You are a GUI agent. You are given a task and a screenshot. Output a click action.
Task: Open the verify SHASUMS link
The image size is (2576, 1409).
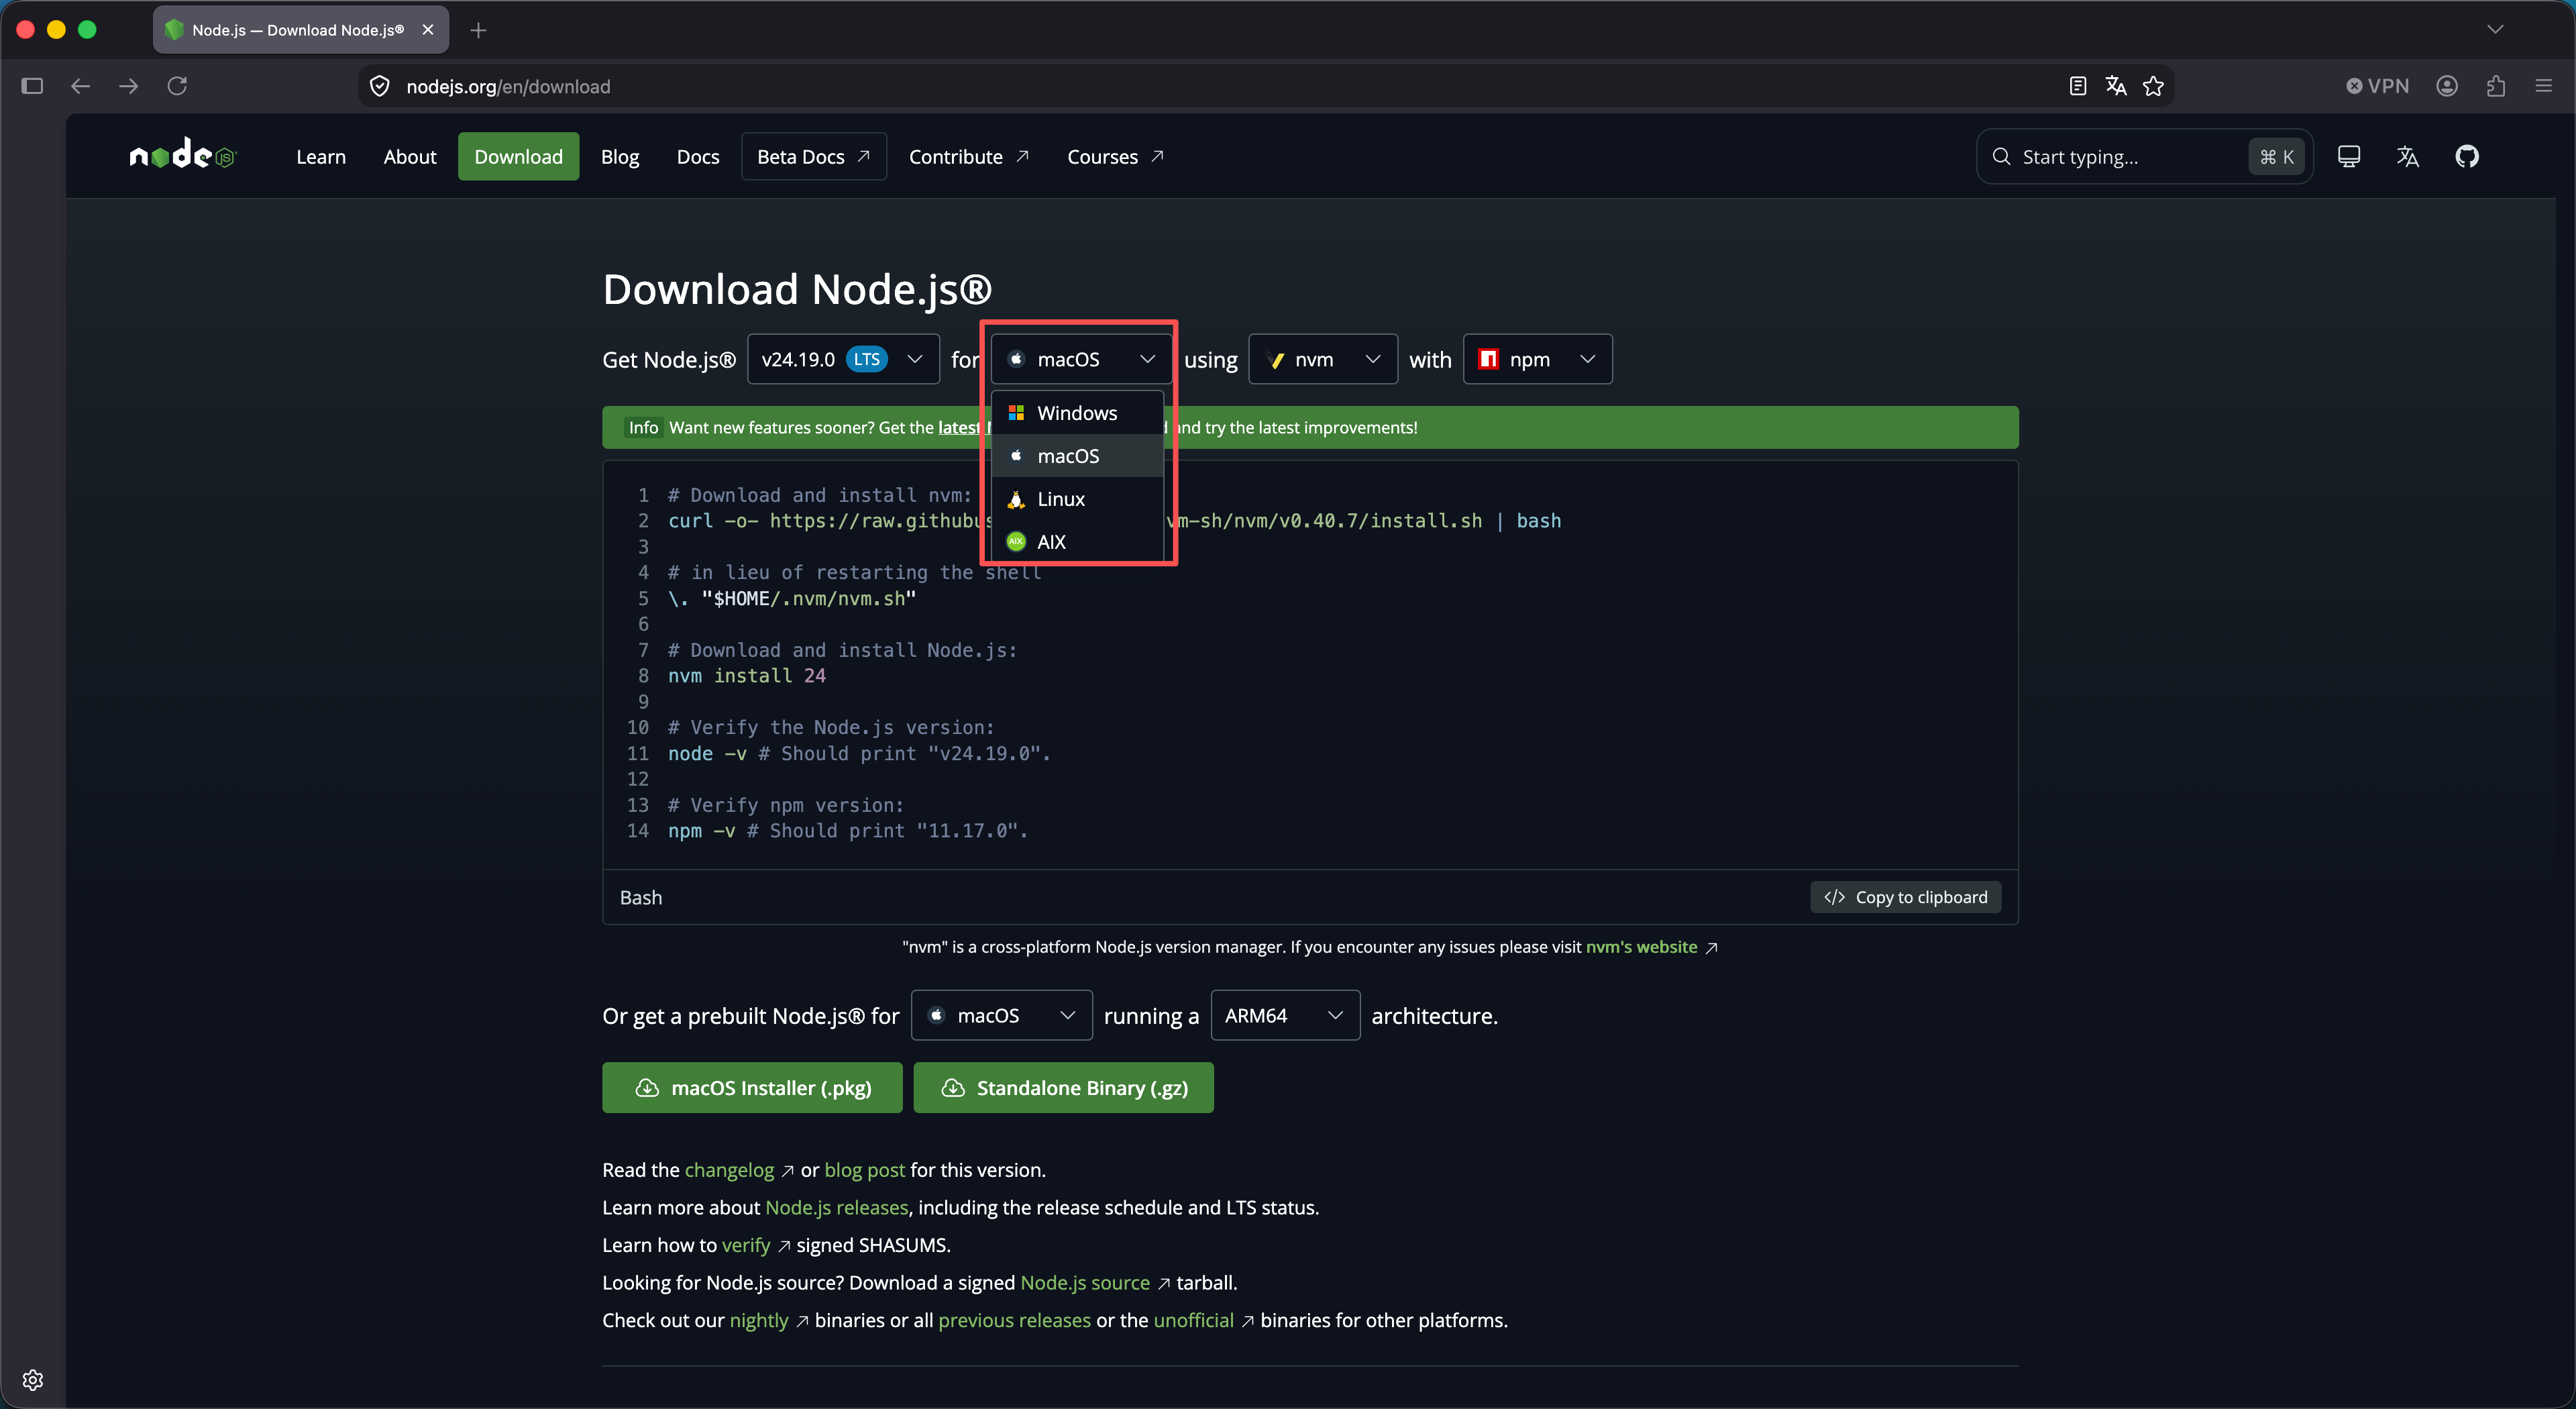pyautogui.click(x=746, y=1245)
